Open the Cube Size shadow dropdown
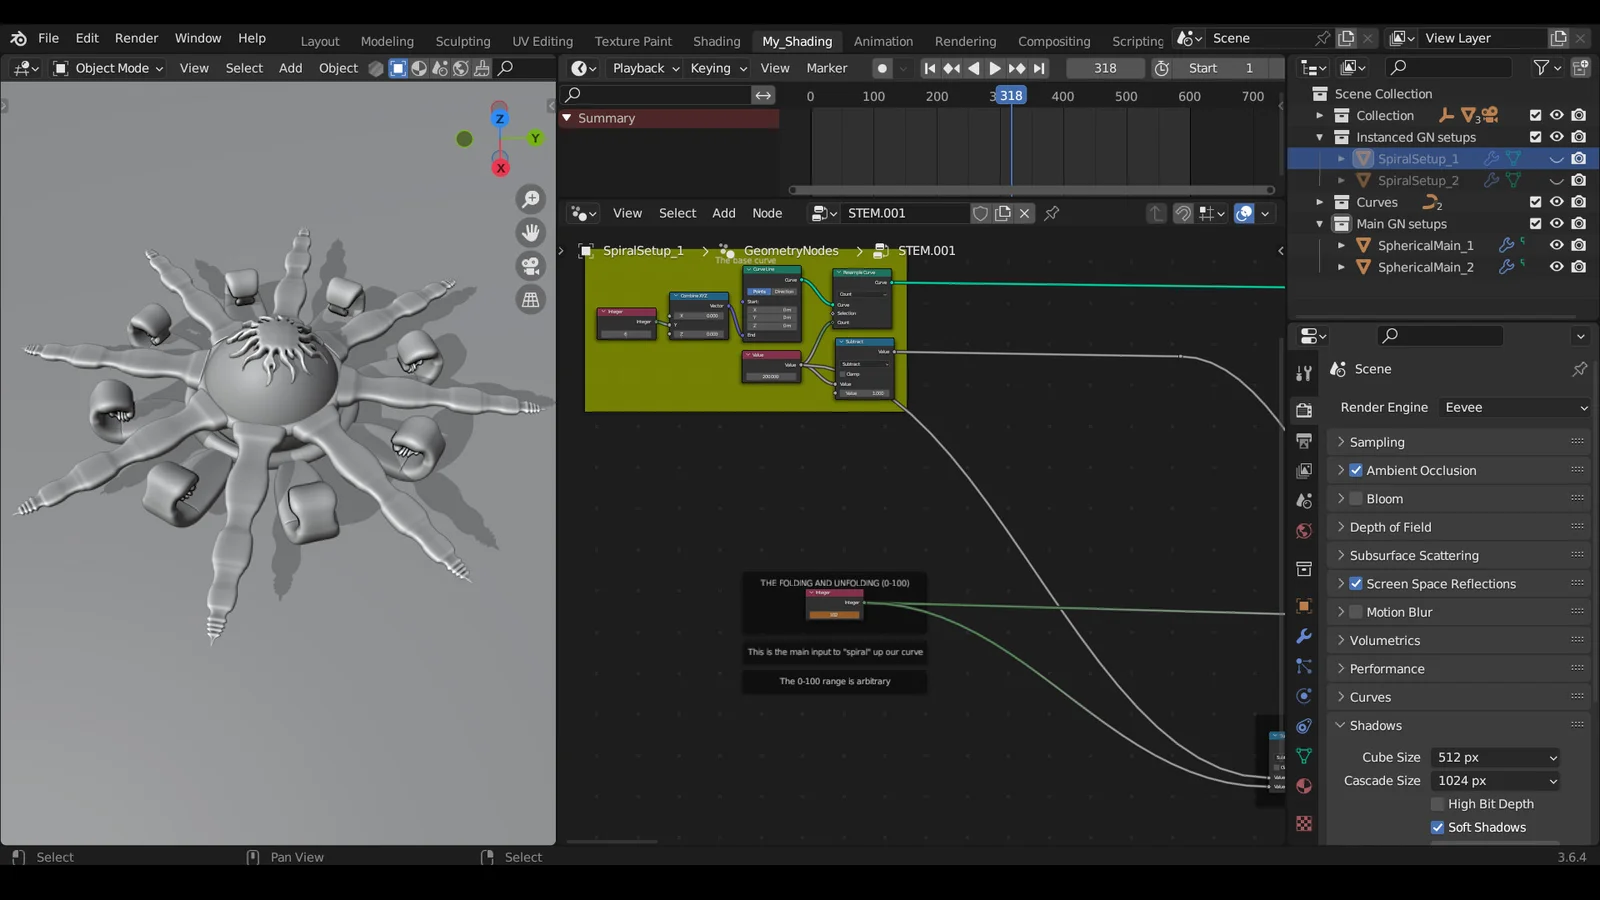This screenshot has width=1600, height=900. point(1494,757)
